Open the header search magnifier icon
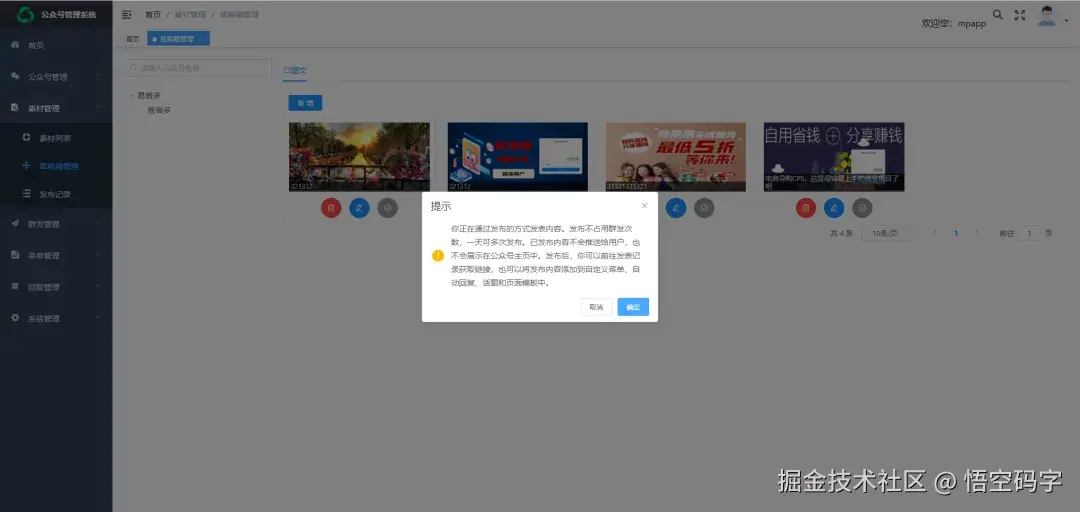The height and width of the screenshot is (512, 1080). click(997, 14)
